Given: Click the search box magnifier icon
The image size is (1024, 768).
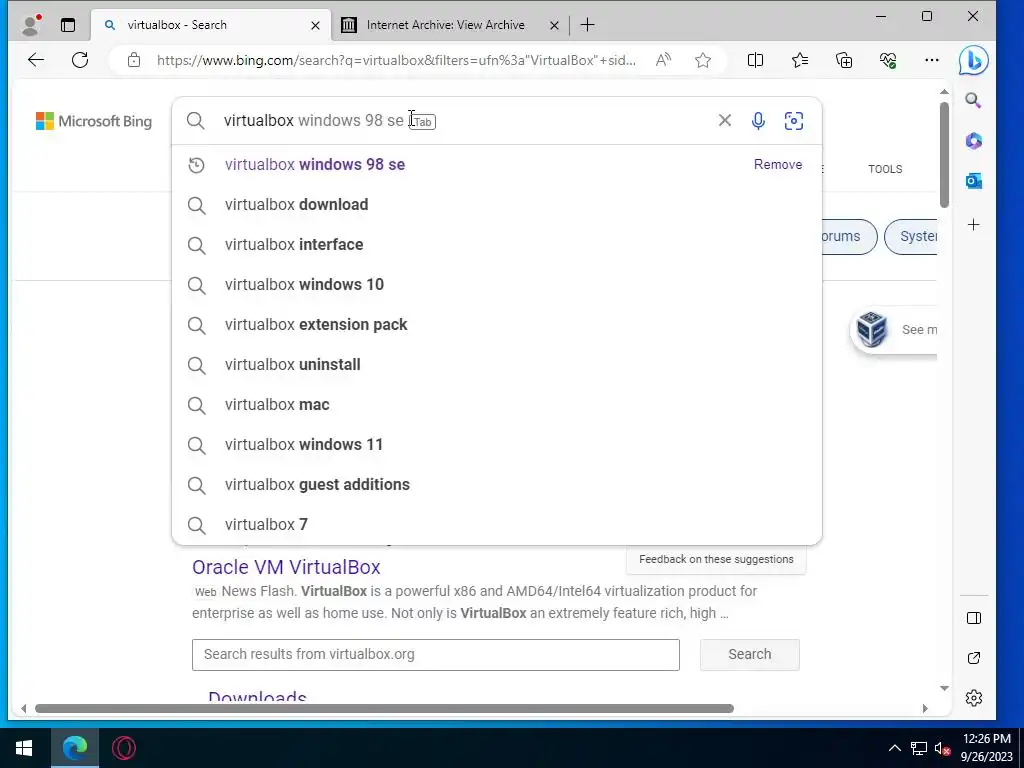Looking at the screenshot, I should (195, 120).
